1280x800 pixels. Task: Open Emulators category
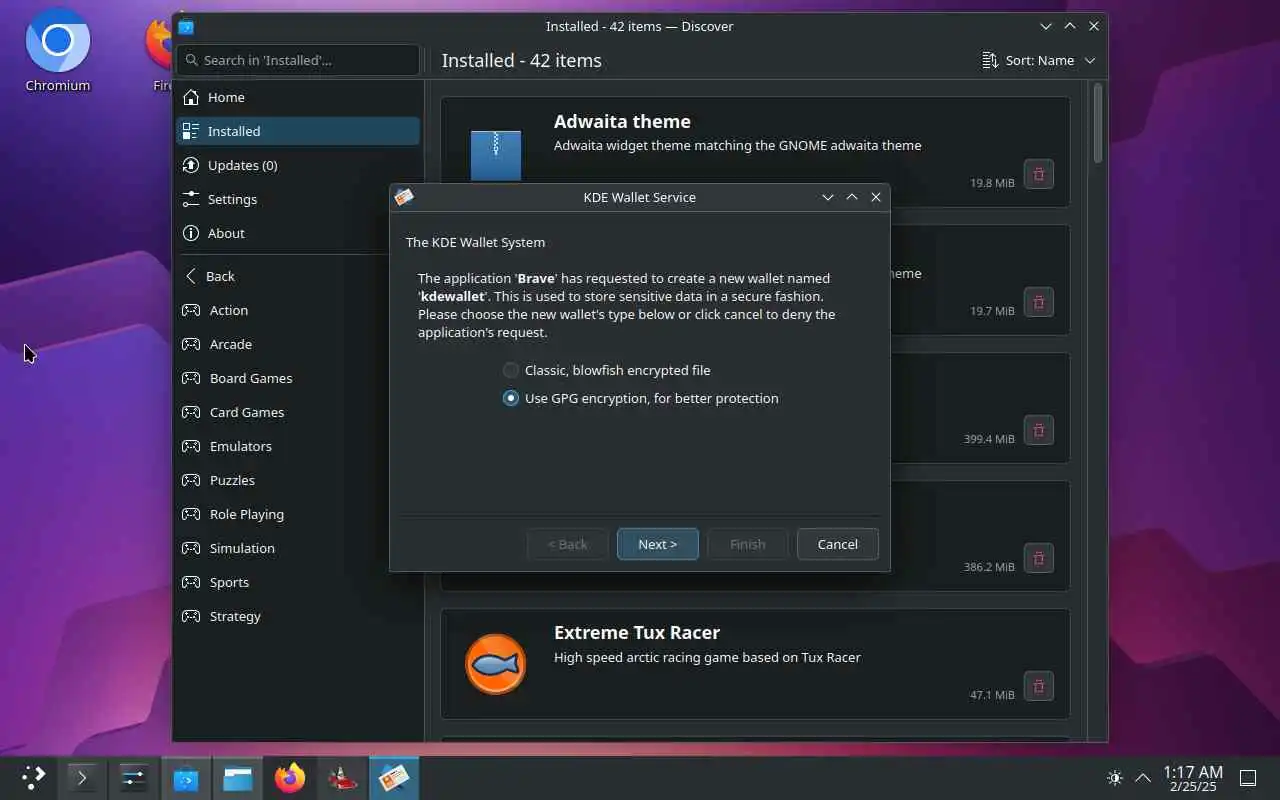[x=298, y=446]
